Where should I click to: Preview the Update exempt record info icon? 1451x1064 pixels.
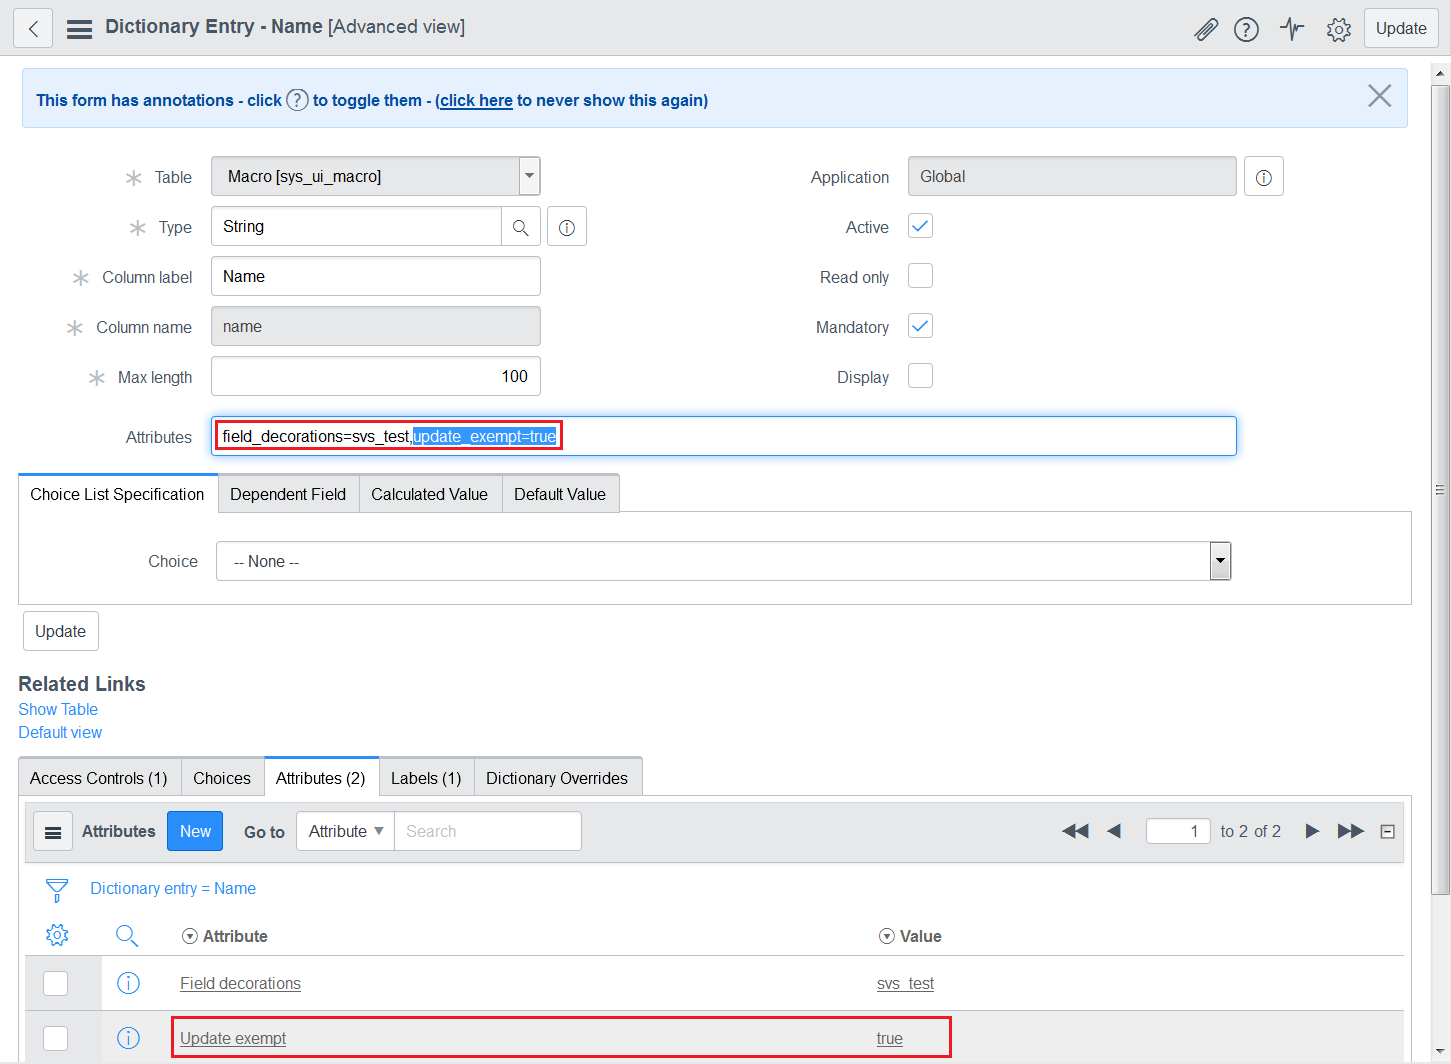pyautogui.click(x=128, y=1038)
